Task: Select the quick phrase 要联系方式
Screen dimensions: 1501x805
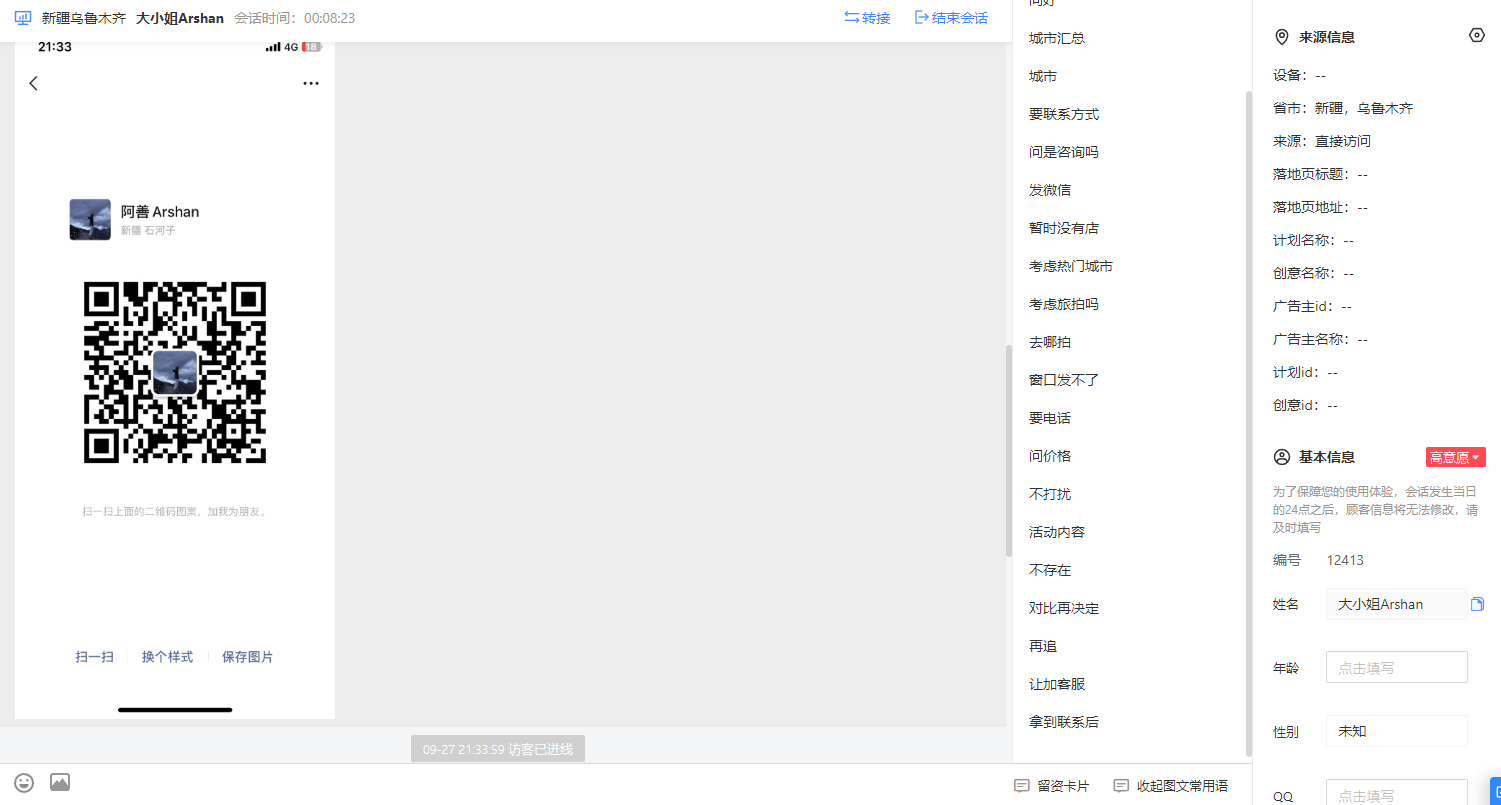Action: [1064, 114]
